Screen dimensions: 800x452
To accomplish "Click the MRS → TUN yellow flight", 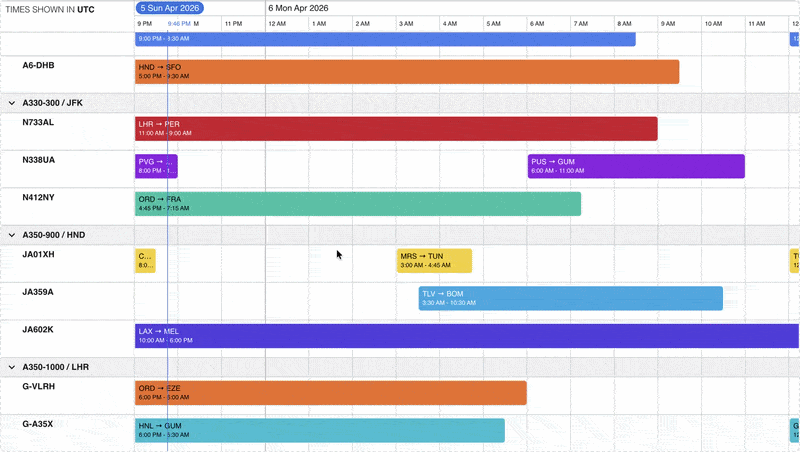I will point(435,261).
